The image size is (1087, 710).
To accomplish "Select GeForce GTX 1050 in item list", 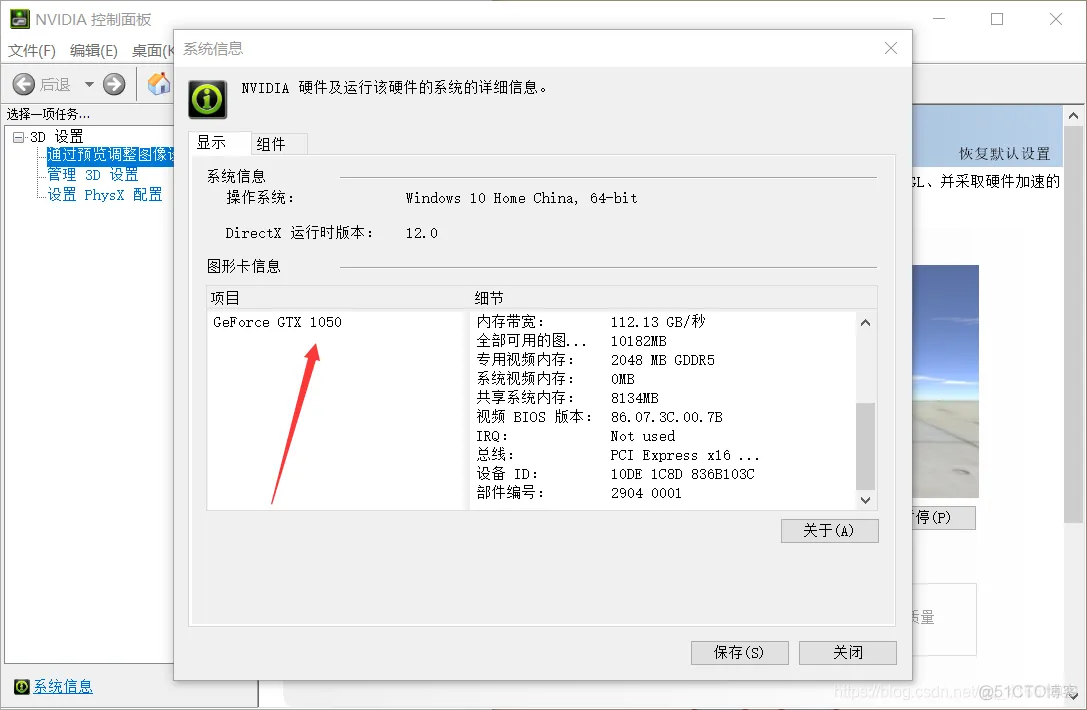I will coord(277,322).
